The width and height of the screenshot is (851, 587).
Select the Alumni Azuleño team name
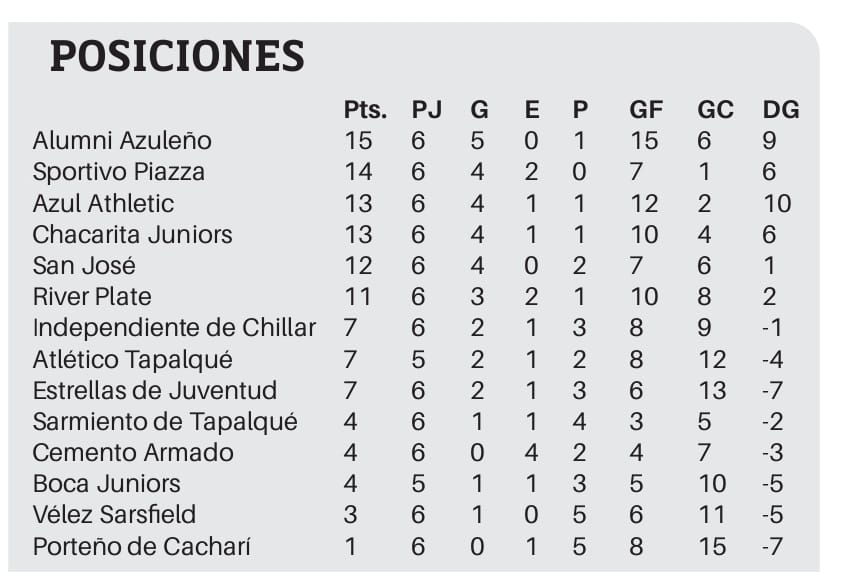(x=122, y=141)
